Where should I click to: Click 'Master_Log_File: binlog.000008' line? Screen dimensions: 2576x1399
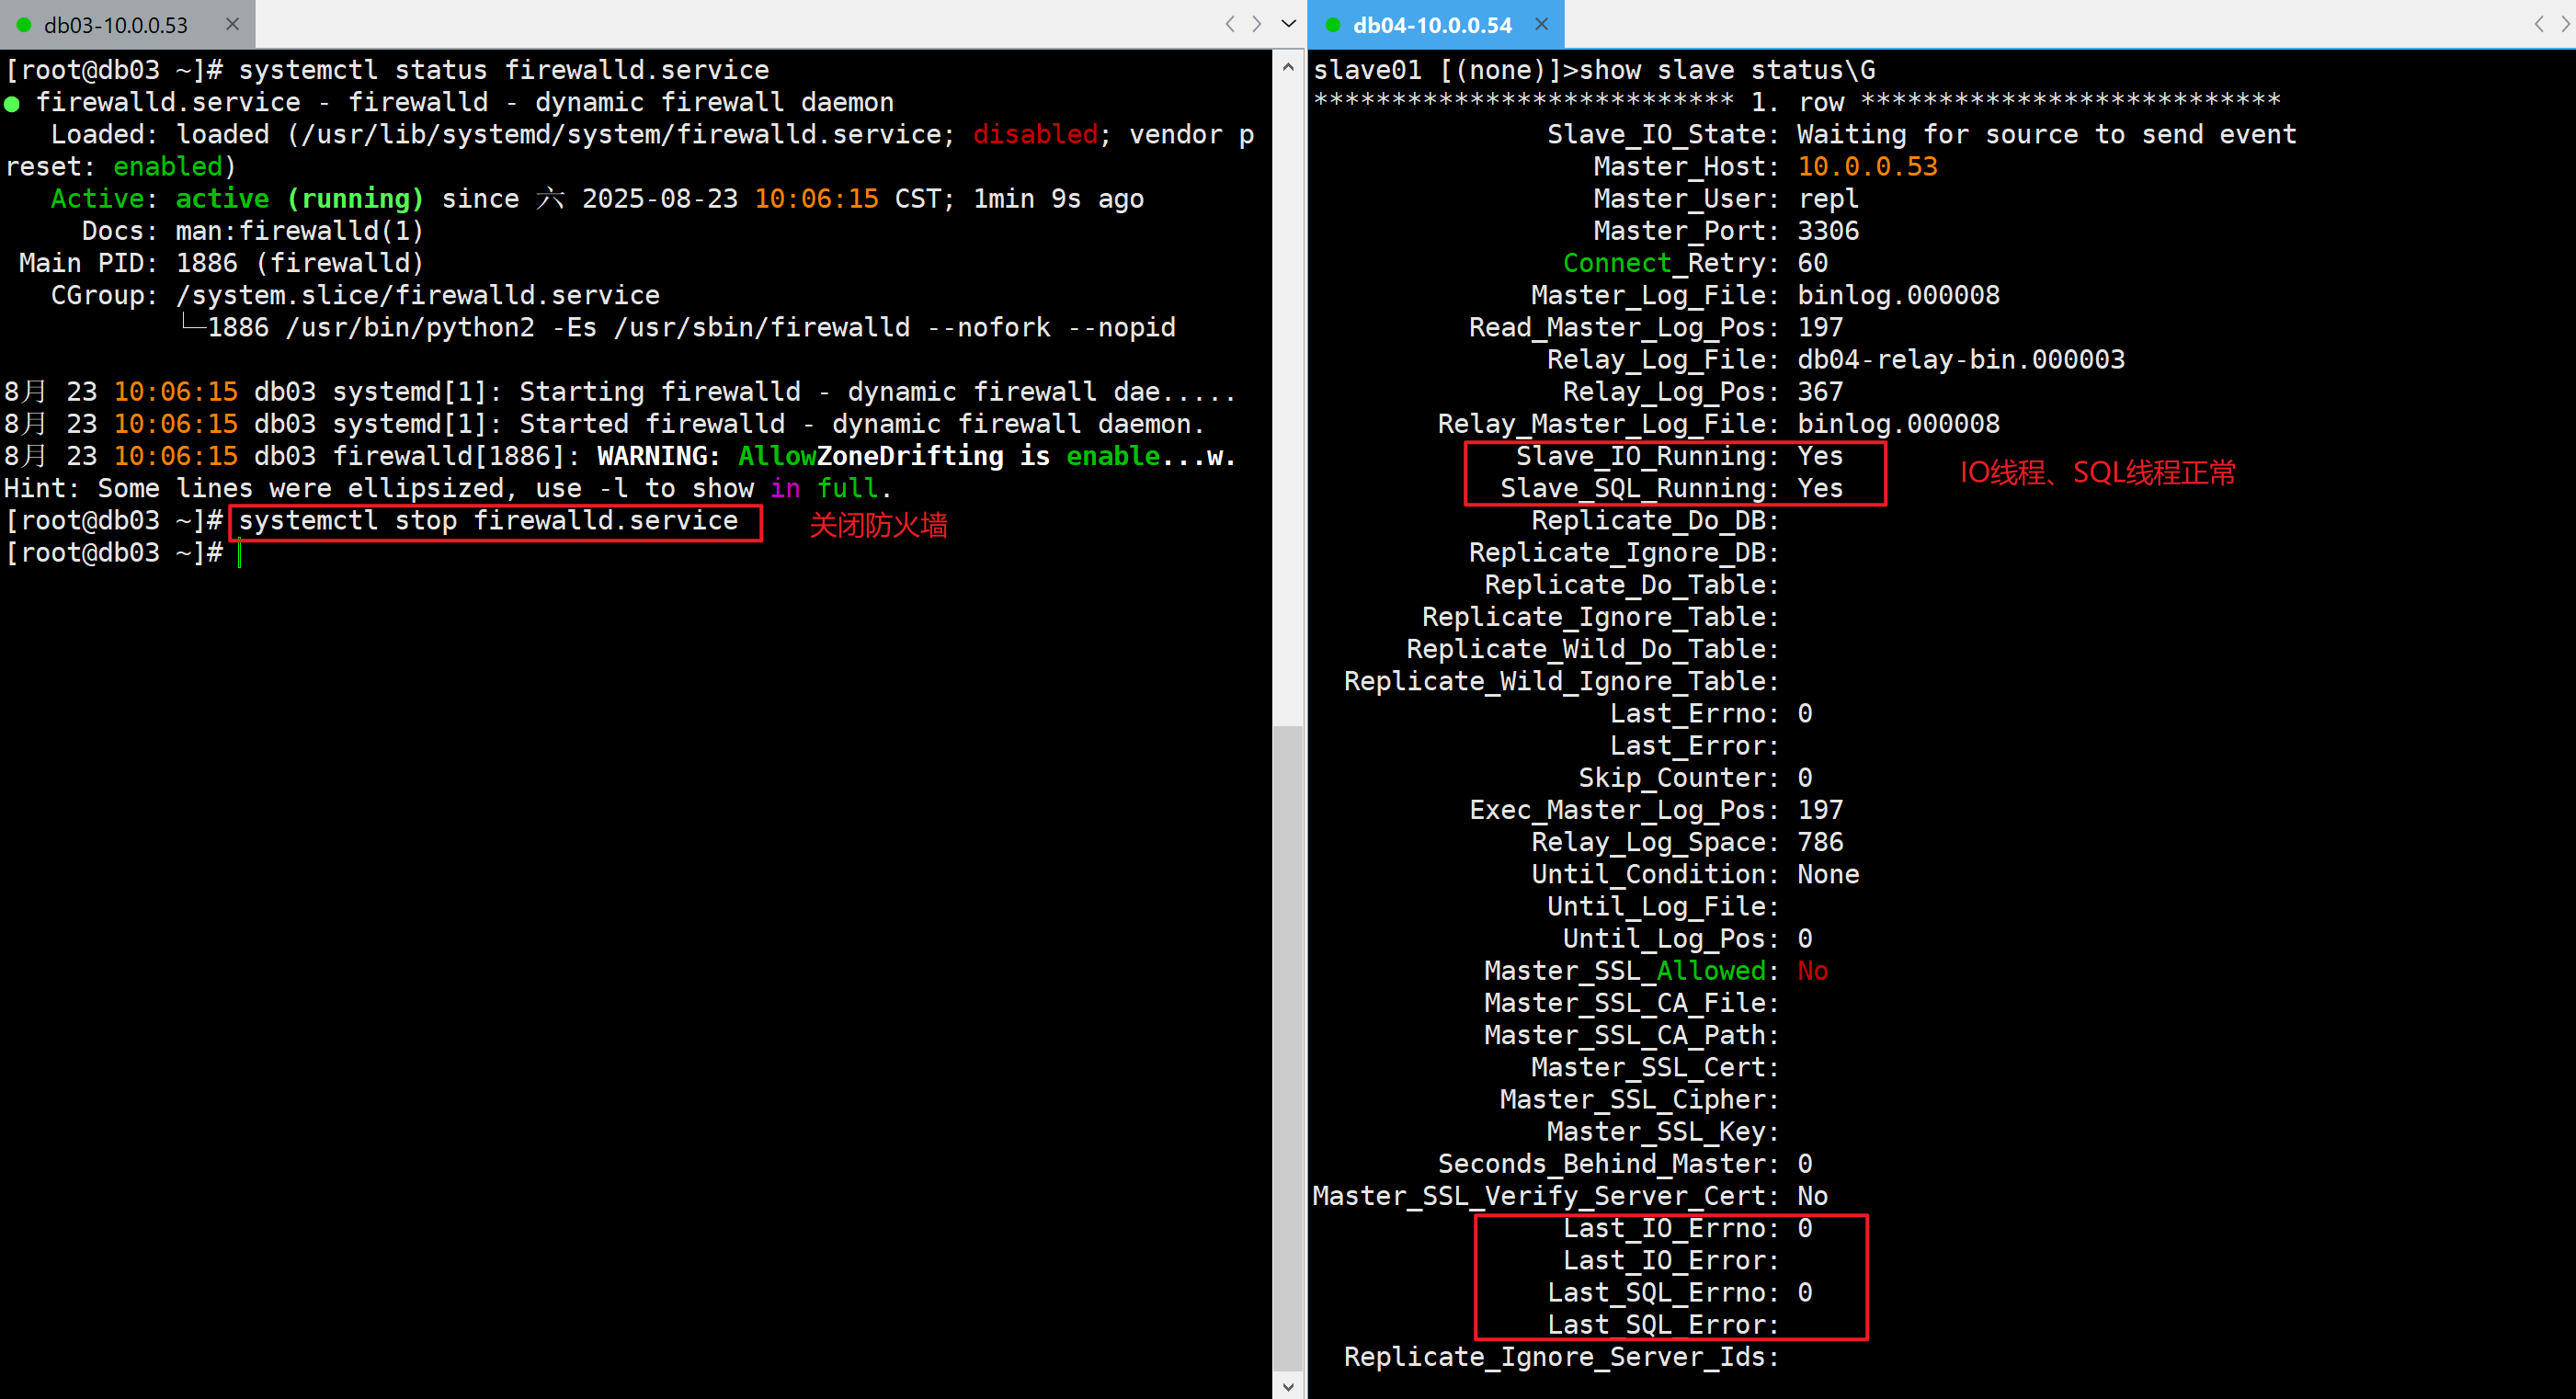1765,295
